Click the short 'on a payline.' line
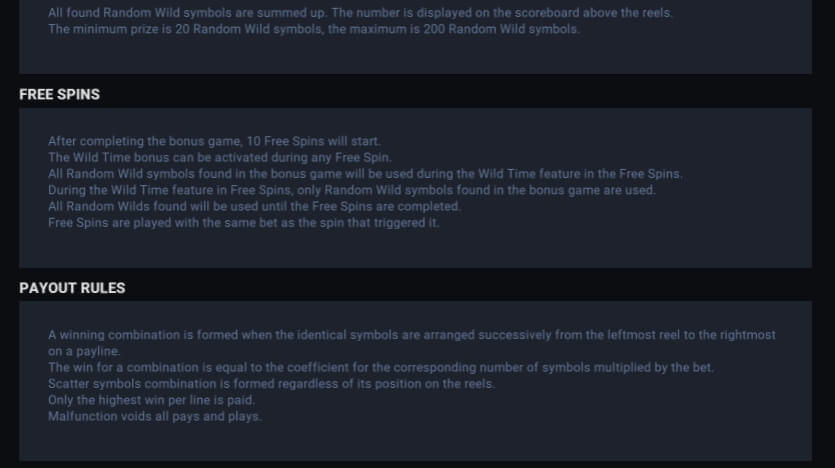835x468 pixels. click(x=84, y=351)
